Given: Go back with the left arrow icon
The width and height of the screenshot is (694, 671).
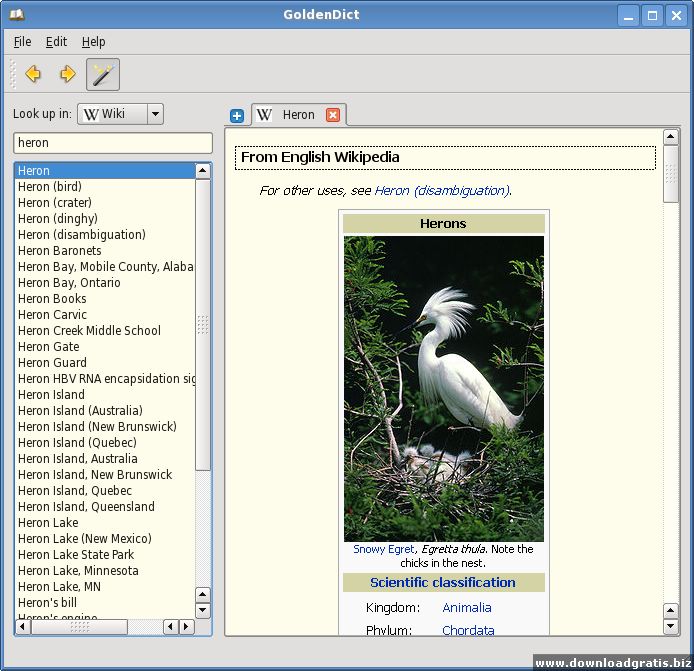Looking at the screenshot, I should [33, 74].
